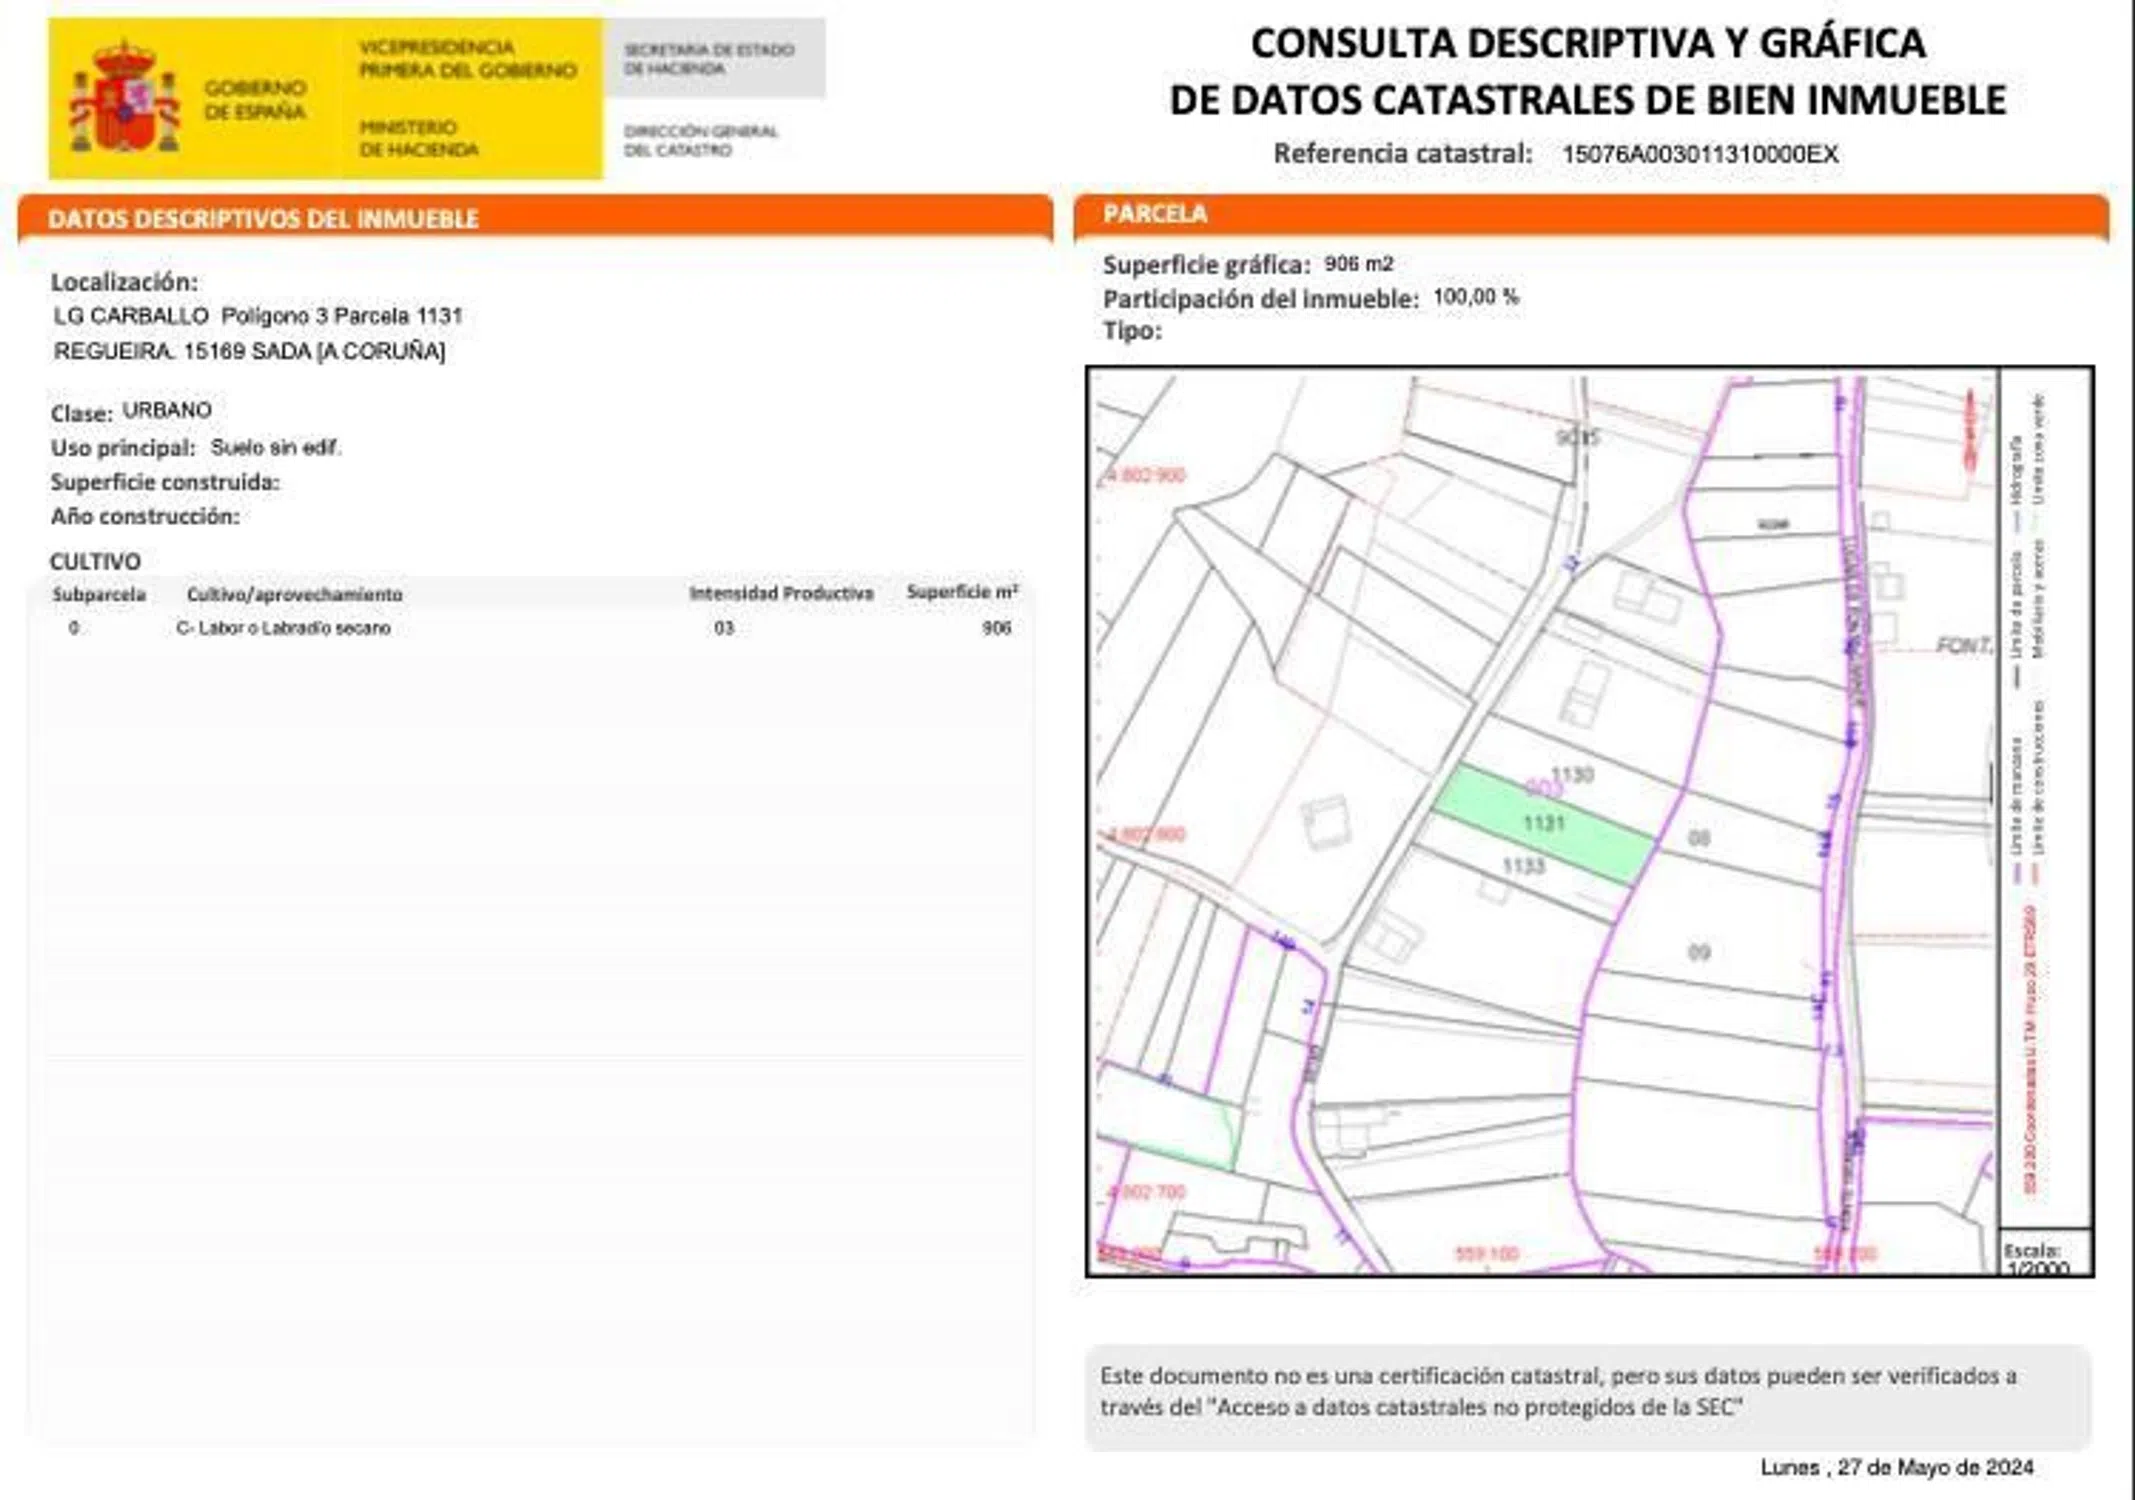Click the Labor o Labradío secano row
This screenshot has width=2135, height=1500.
click(x=283, y=628)
